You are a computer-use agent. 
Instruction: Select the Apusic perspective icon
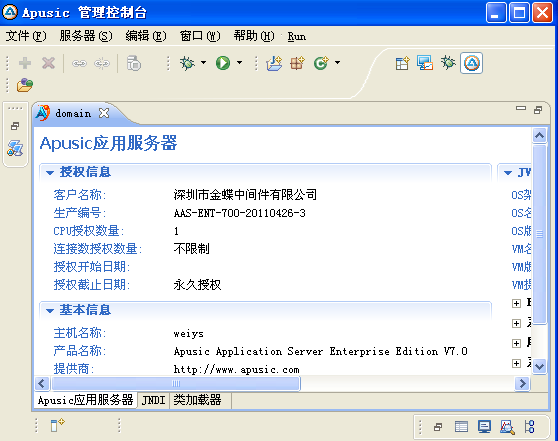click(x=472, y=63)
